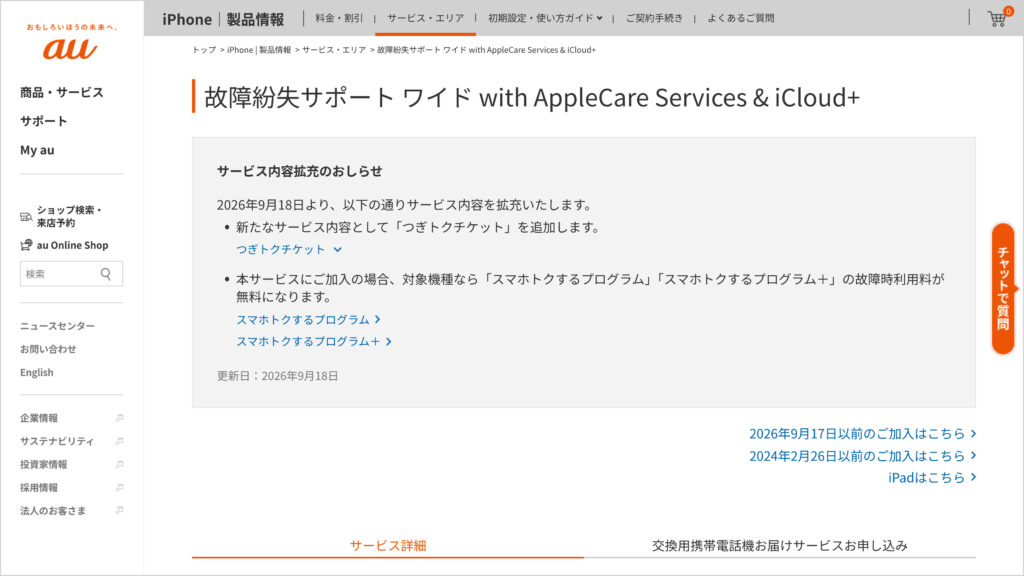
Task: Open ニュースセンター link
Action: 57,326
